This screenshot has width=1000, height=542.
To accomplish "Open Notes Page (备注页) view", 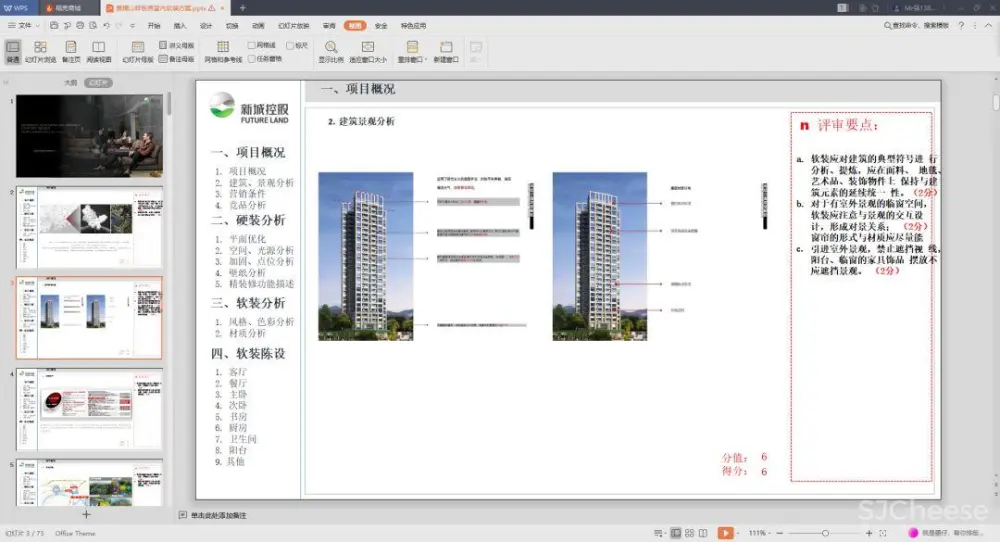I will tap(71, 51).
